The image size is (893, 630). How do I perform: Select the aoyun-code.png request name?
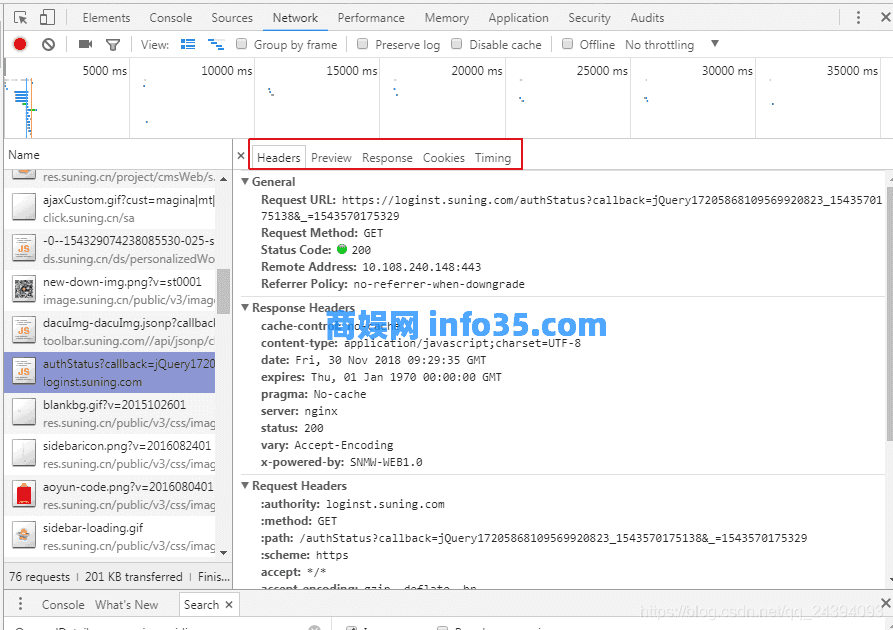128,487
